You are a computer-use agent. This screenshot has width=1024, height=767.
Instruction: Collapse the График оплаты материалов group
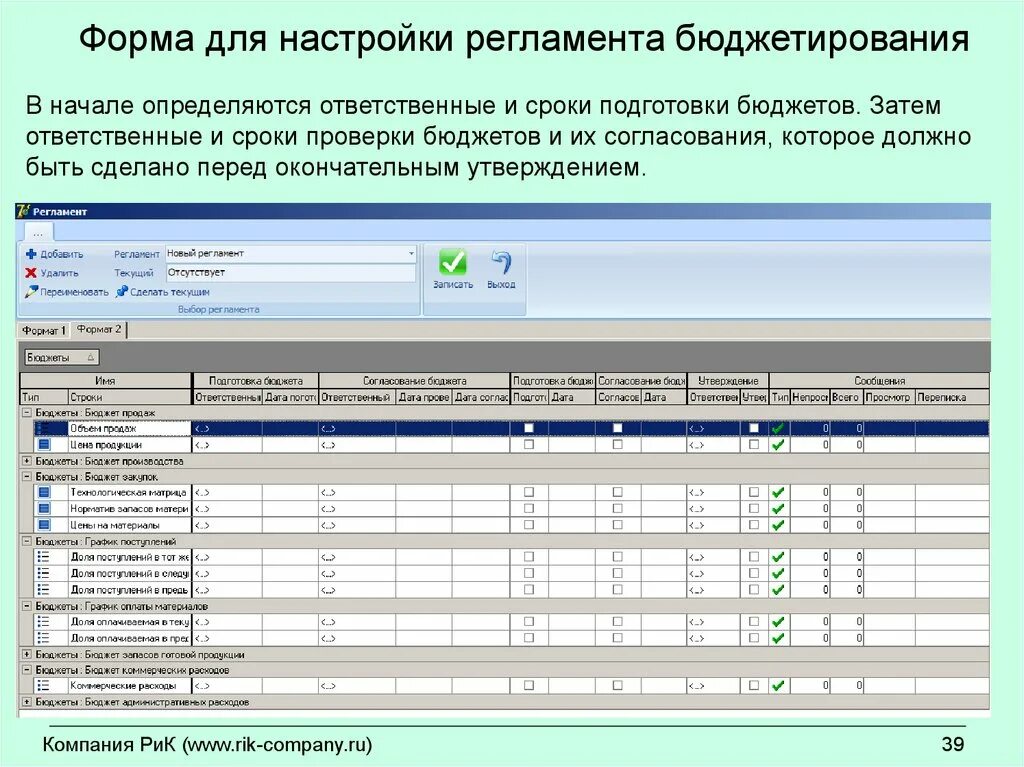click(27, 606)
